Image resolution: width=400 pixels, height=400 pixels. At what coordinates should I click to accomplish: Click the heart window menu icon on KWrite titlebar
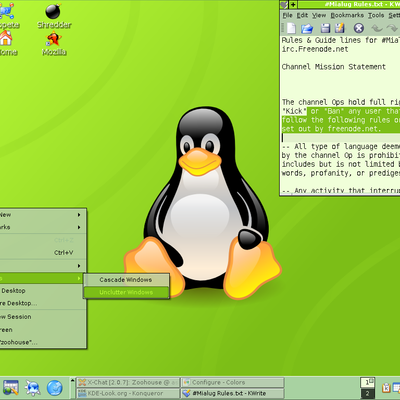click(x=284, y=5)
